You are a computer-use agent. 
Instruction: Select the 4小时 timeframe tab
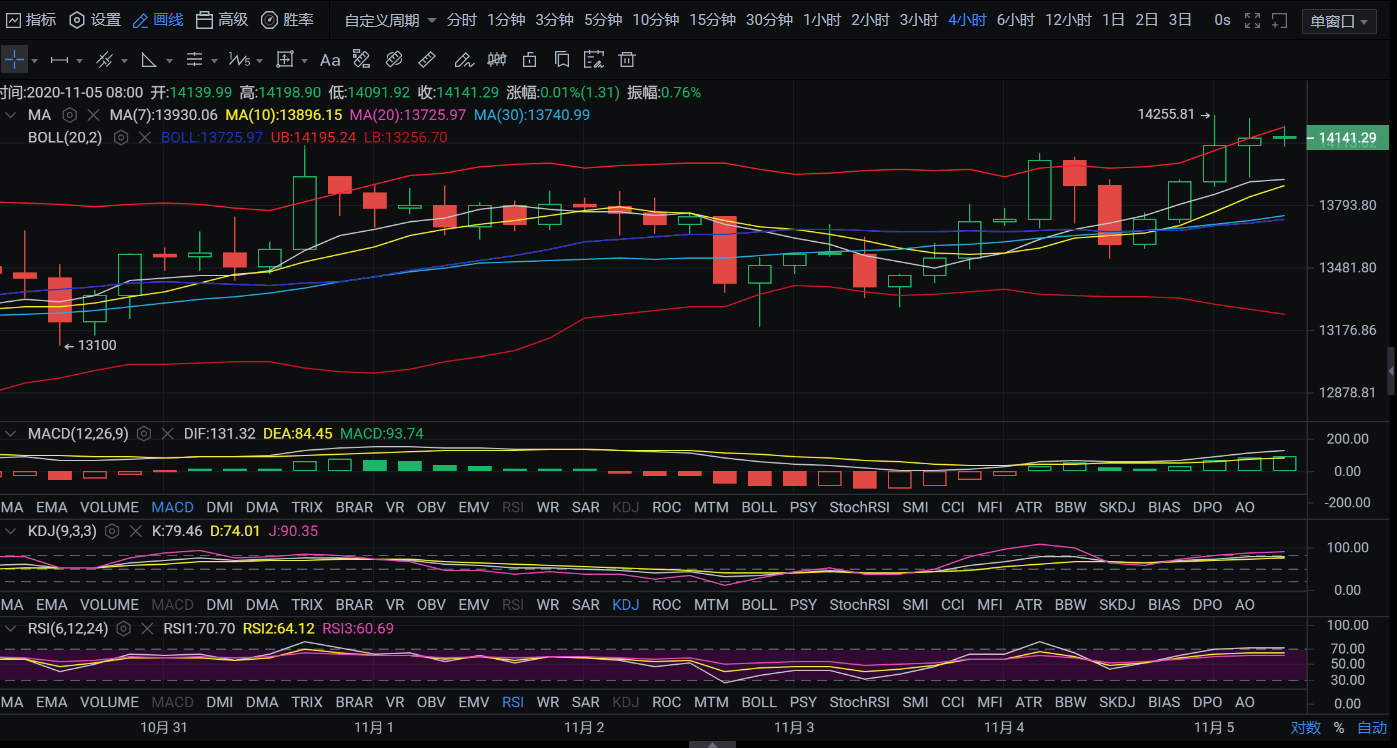coord(967,20)
